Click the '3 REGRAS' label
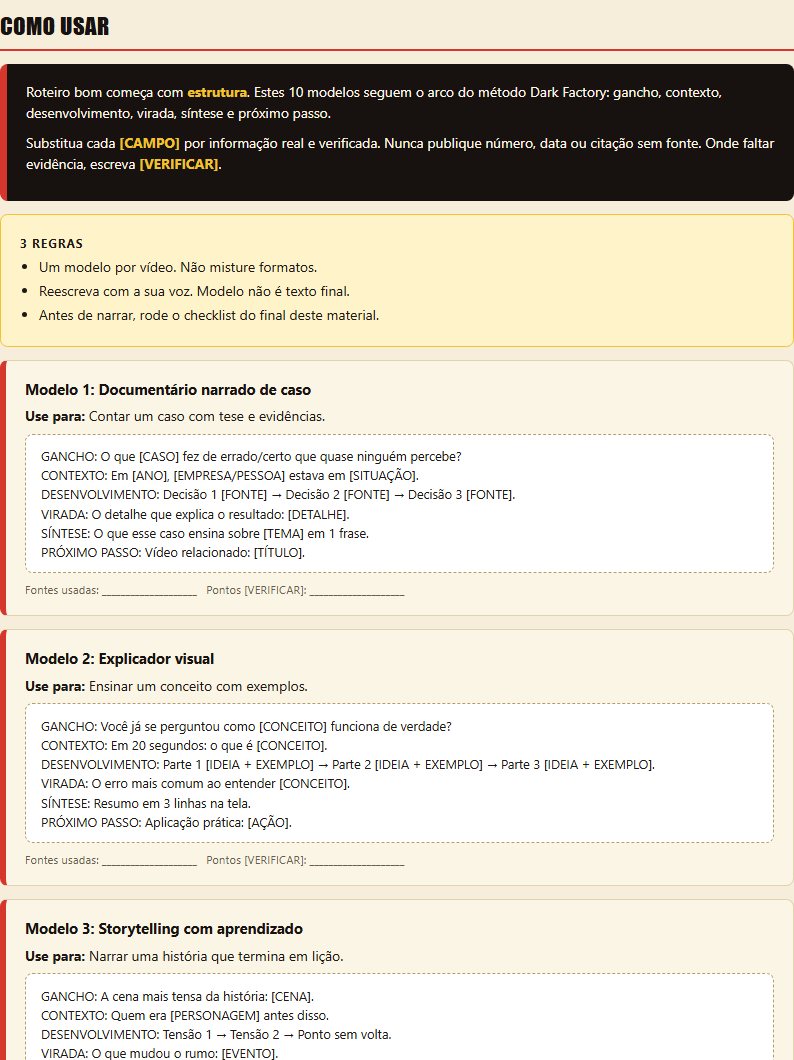The width and height of the screenshot is (794, 1060). pos(51,243)
